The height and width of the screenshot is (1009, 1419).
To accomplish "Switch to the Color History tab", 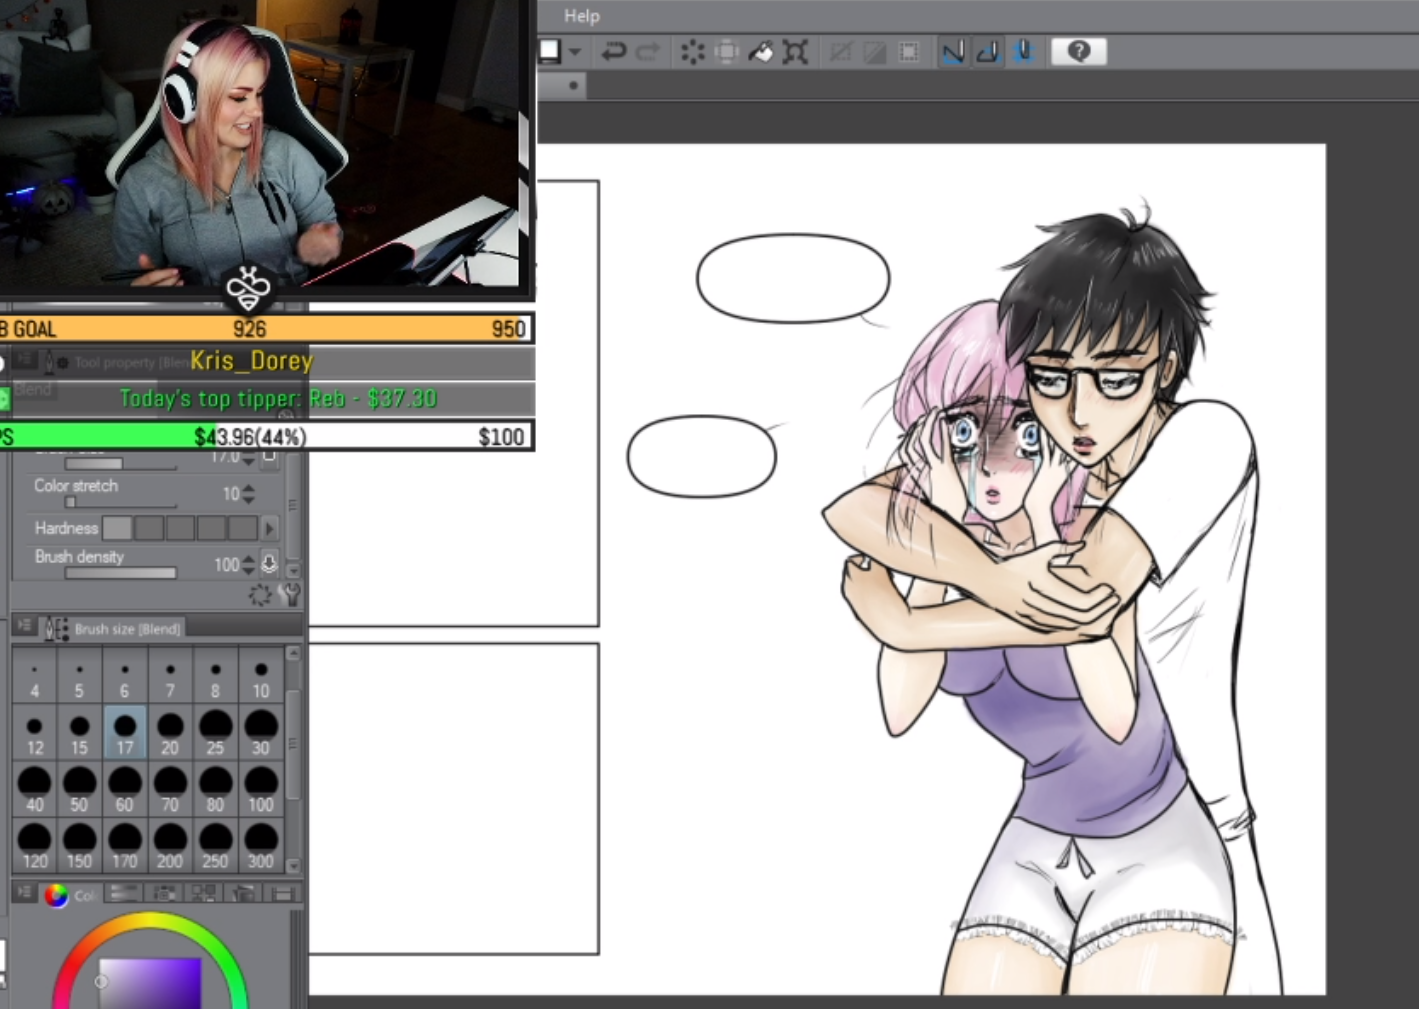I will click(282, 894).
